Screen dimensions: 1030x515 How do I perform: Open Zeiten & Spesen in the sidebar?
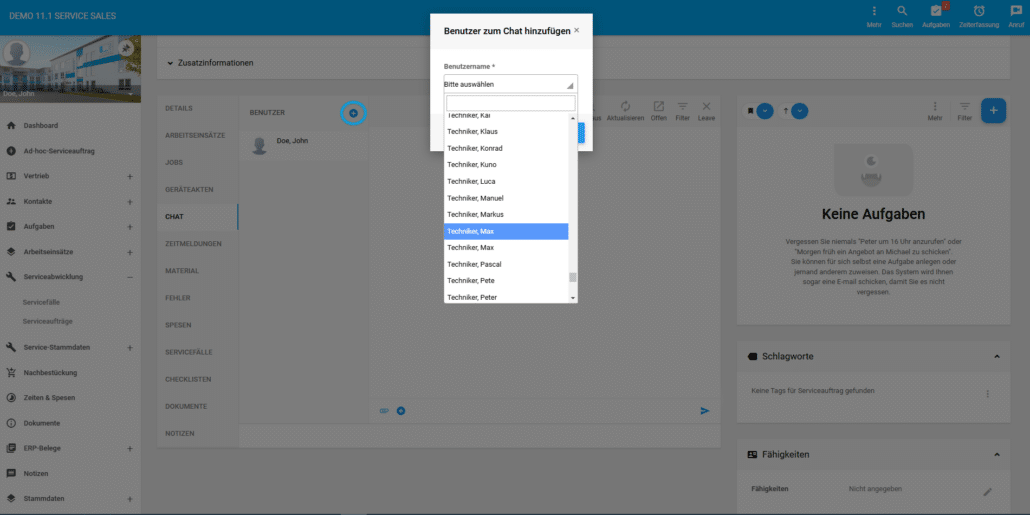point(49,398)
